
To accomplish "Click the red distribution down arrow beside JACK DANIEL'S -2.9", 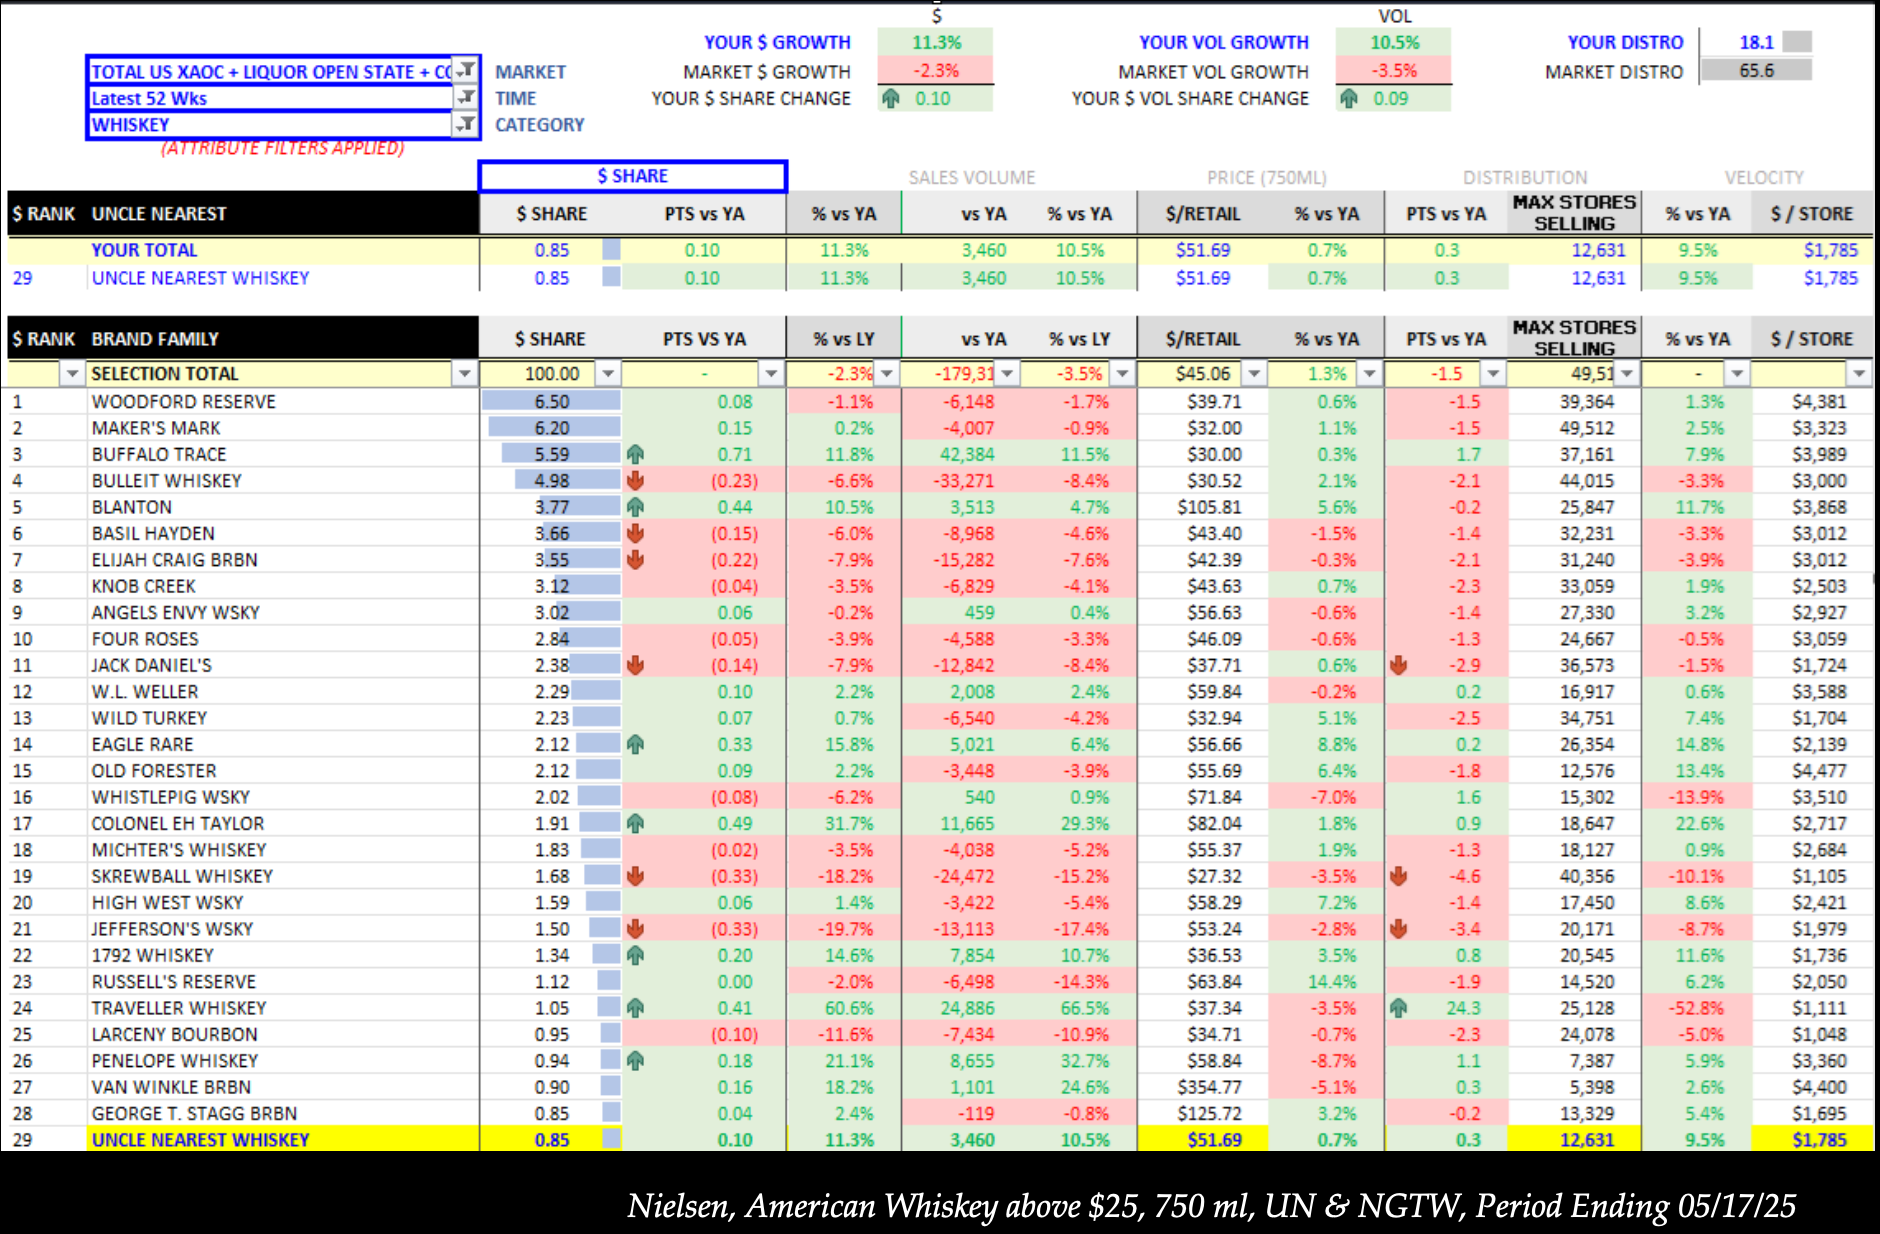I will (x=1398, y=665).
